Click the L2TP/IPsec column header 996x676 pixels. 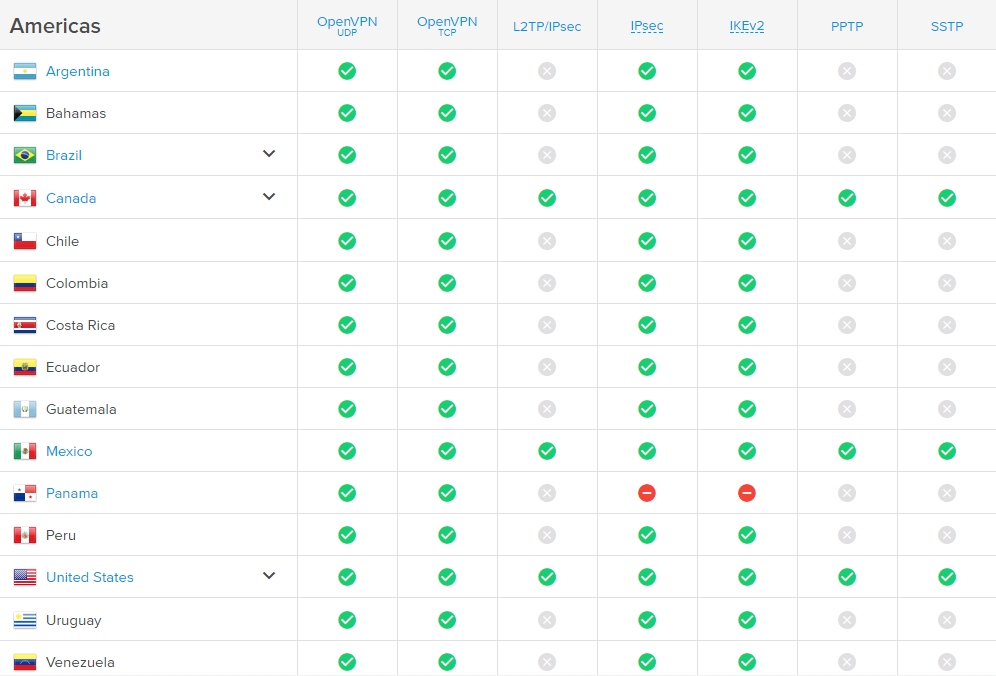[547, 27]
